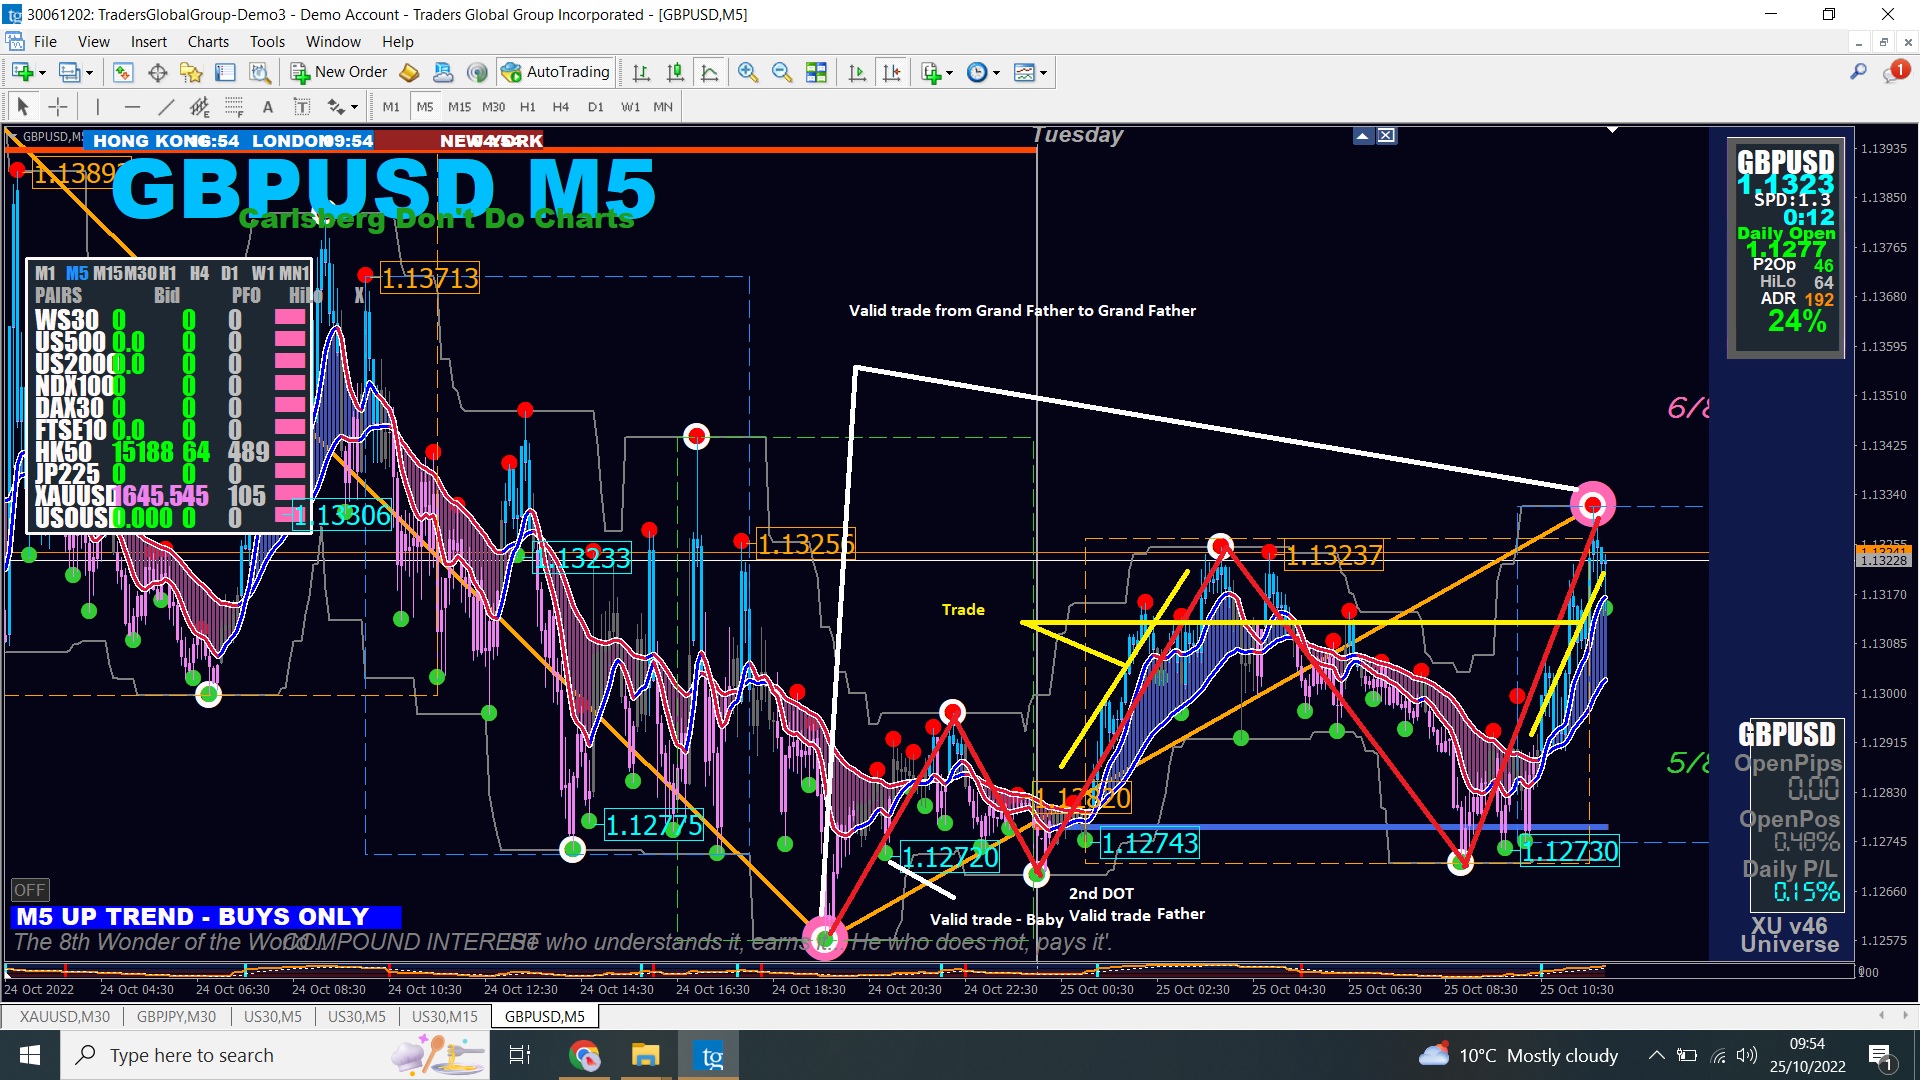Select the H4 timeframe button

click(560, 107)
